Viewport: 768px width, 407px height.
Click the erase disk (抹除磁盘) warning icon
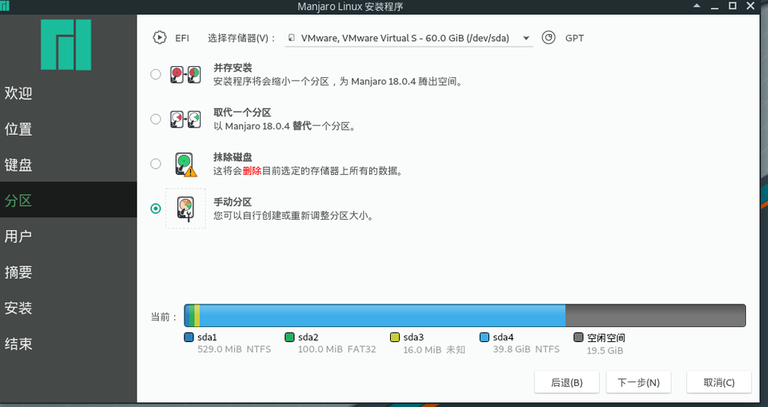pyautogui.click(x=186, y=164)
